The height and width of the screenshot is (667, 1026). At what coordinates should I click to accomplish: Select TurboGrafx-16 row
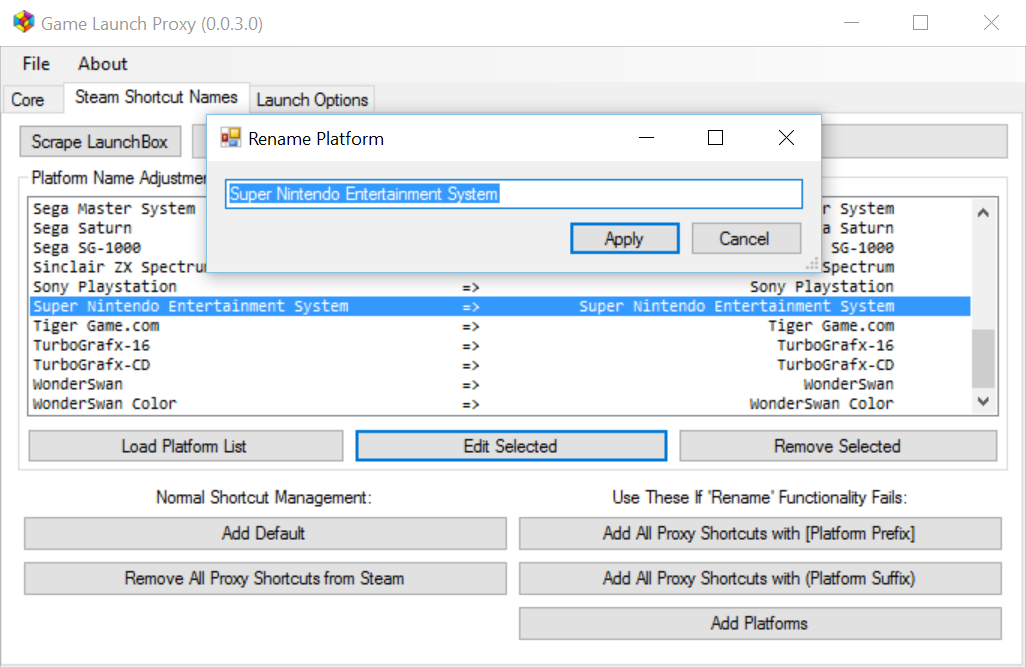point(500,345)
